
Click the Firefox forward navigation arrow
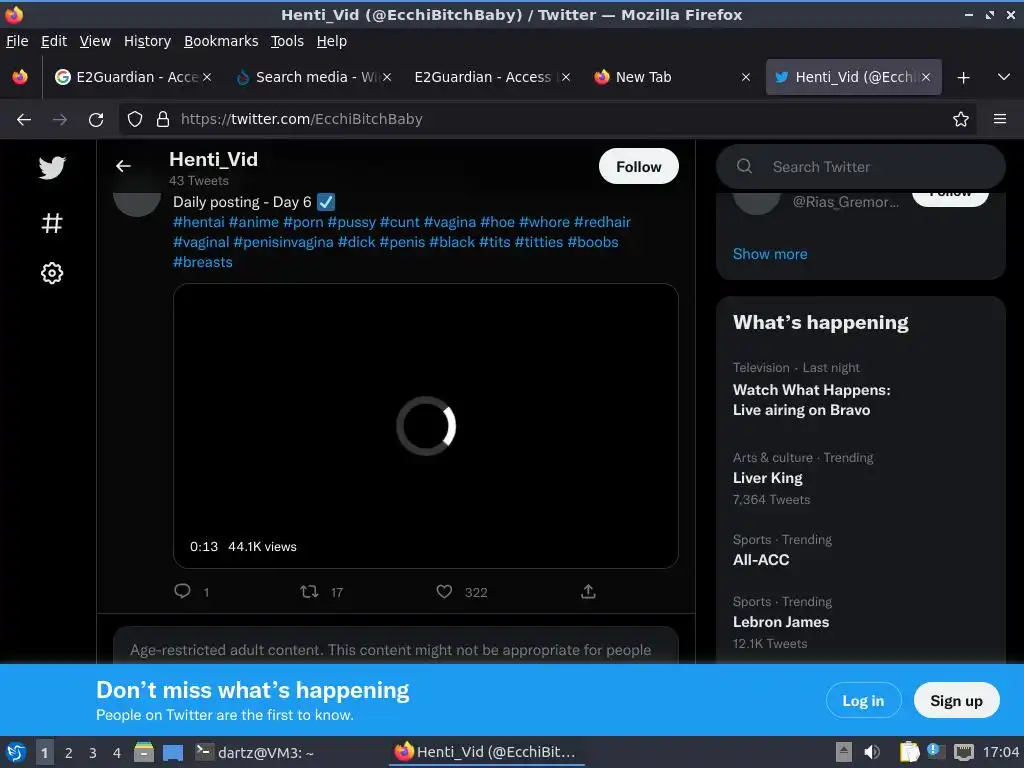(59, 120)
